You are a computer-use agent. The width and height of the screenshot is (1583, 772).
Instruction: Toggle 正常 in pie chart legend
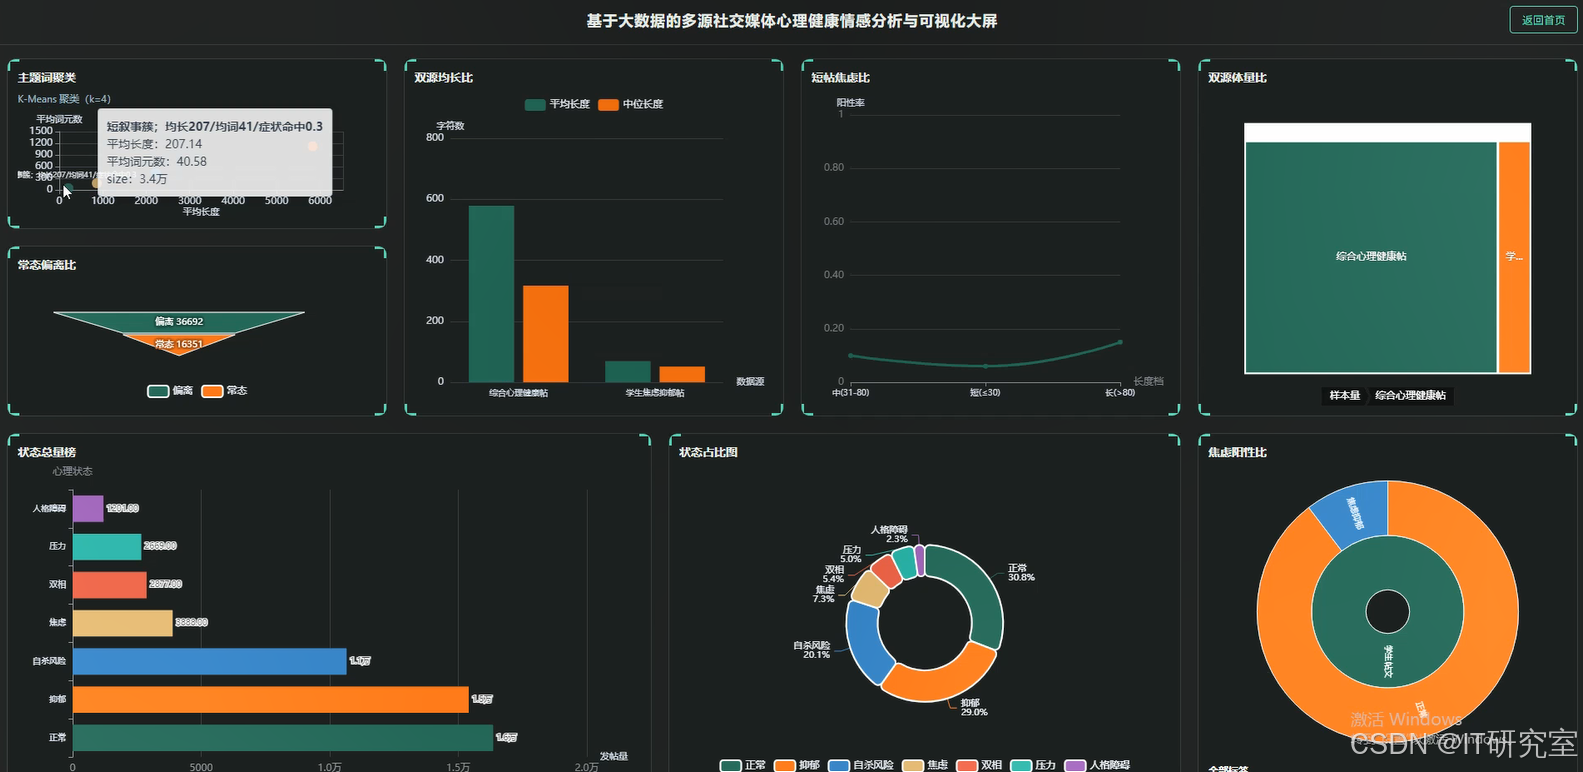(x=743, y=765)
